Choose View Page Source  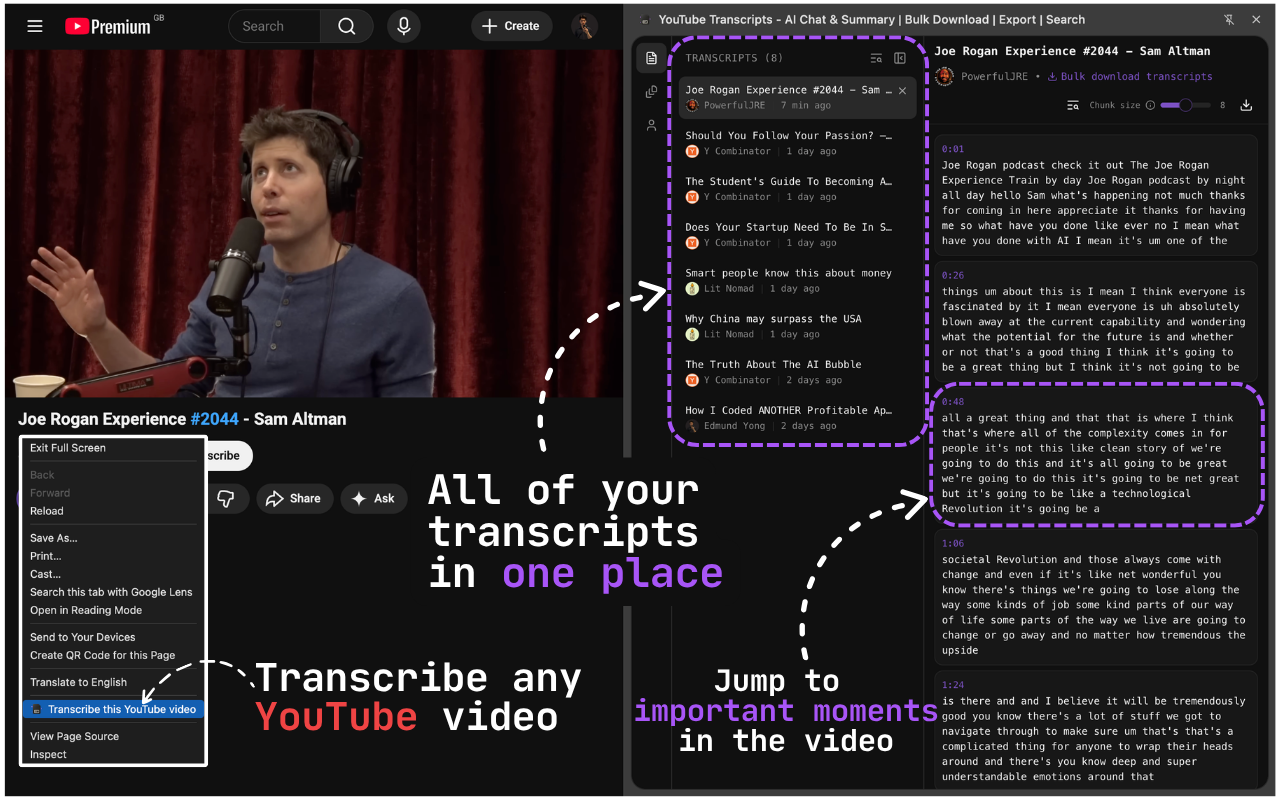[x=75, y=736]
